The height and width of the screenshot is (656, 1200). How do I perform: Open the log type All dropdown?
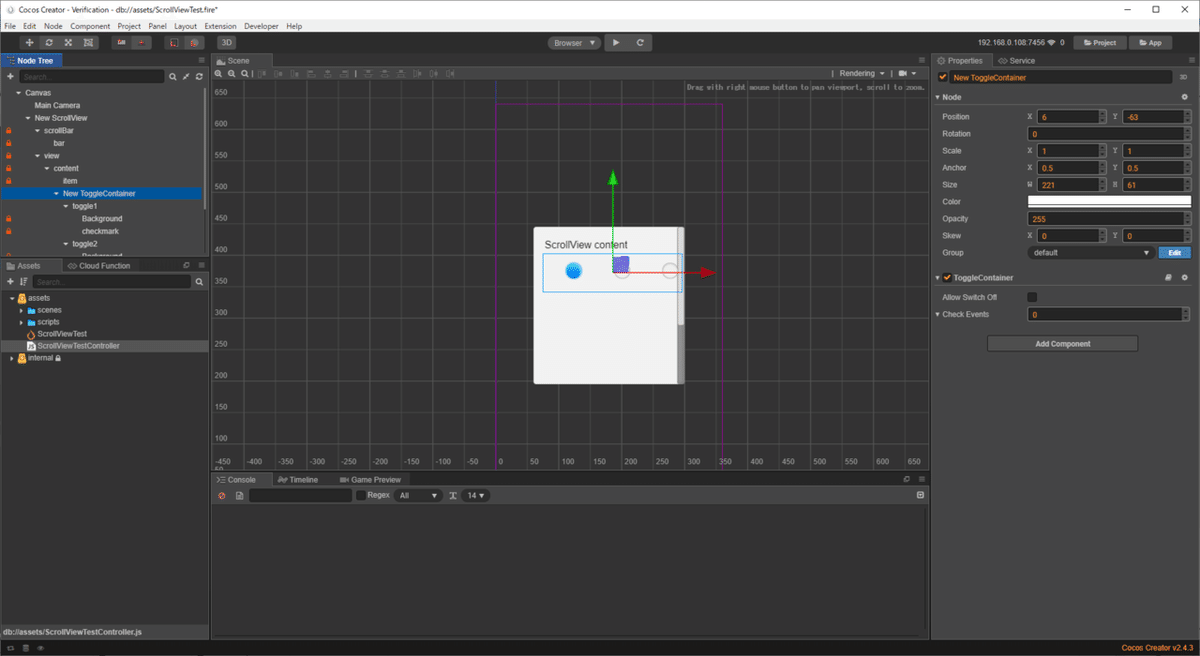[x=418, y=495]
